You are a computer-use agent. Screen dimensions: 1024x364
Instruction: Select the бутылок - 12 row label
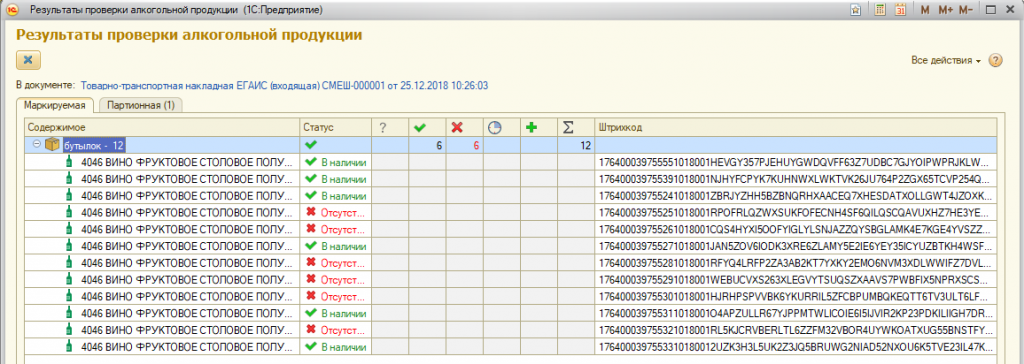(x=94, y=145)
